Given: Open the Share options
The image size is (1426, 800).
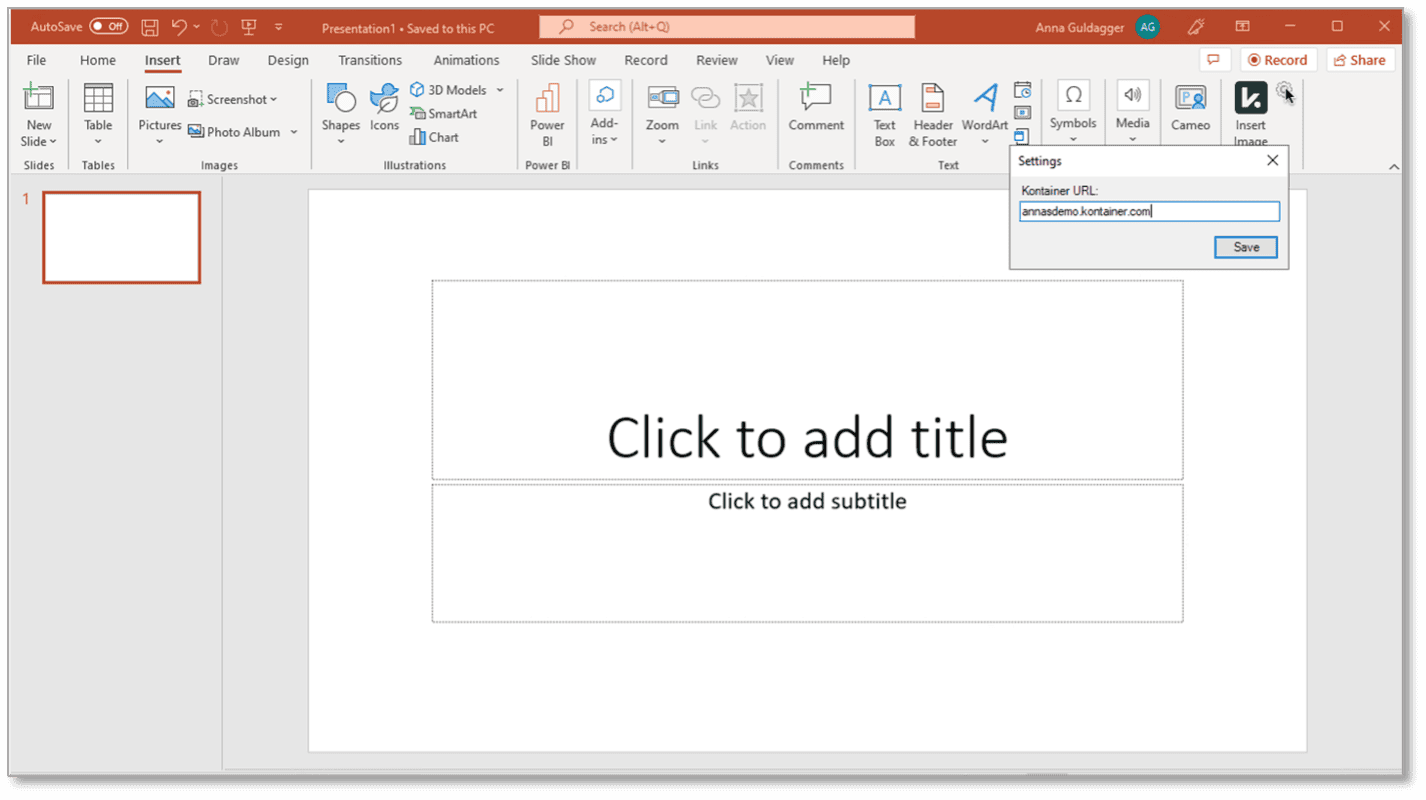Looking at the screenshot, I should click(x=1360, y=59).
